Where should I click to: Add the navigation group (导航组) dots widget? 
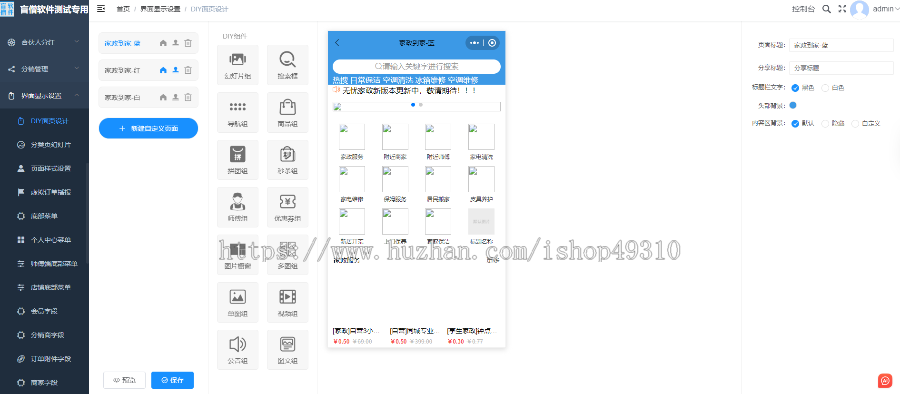[238, 112]
